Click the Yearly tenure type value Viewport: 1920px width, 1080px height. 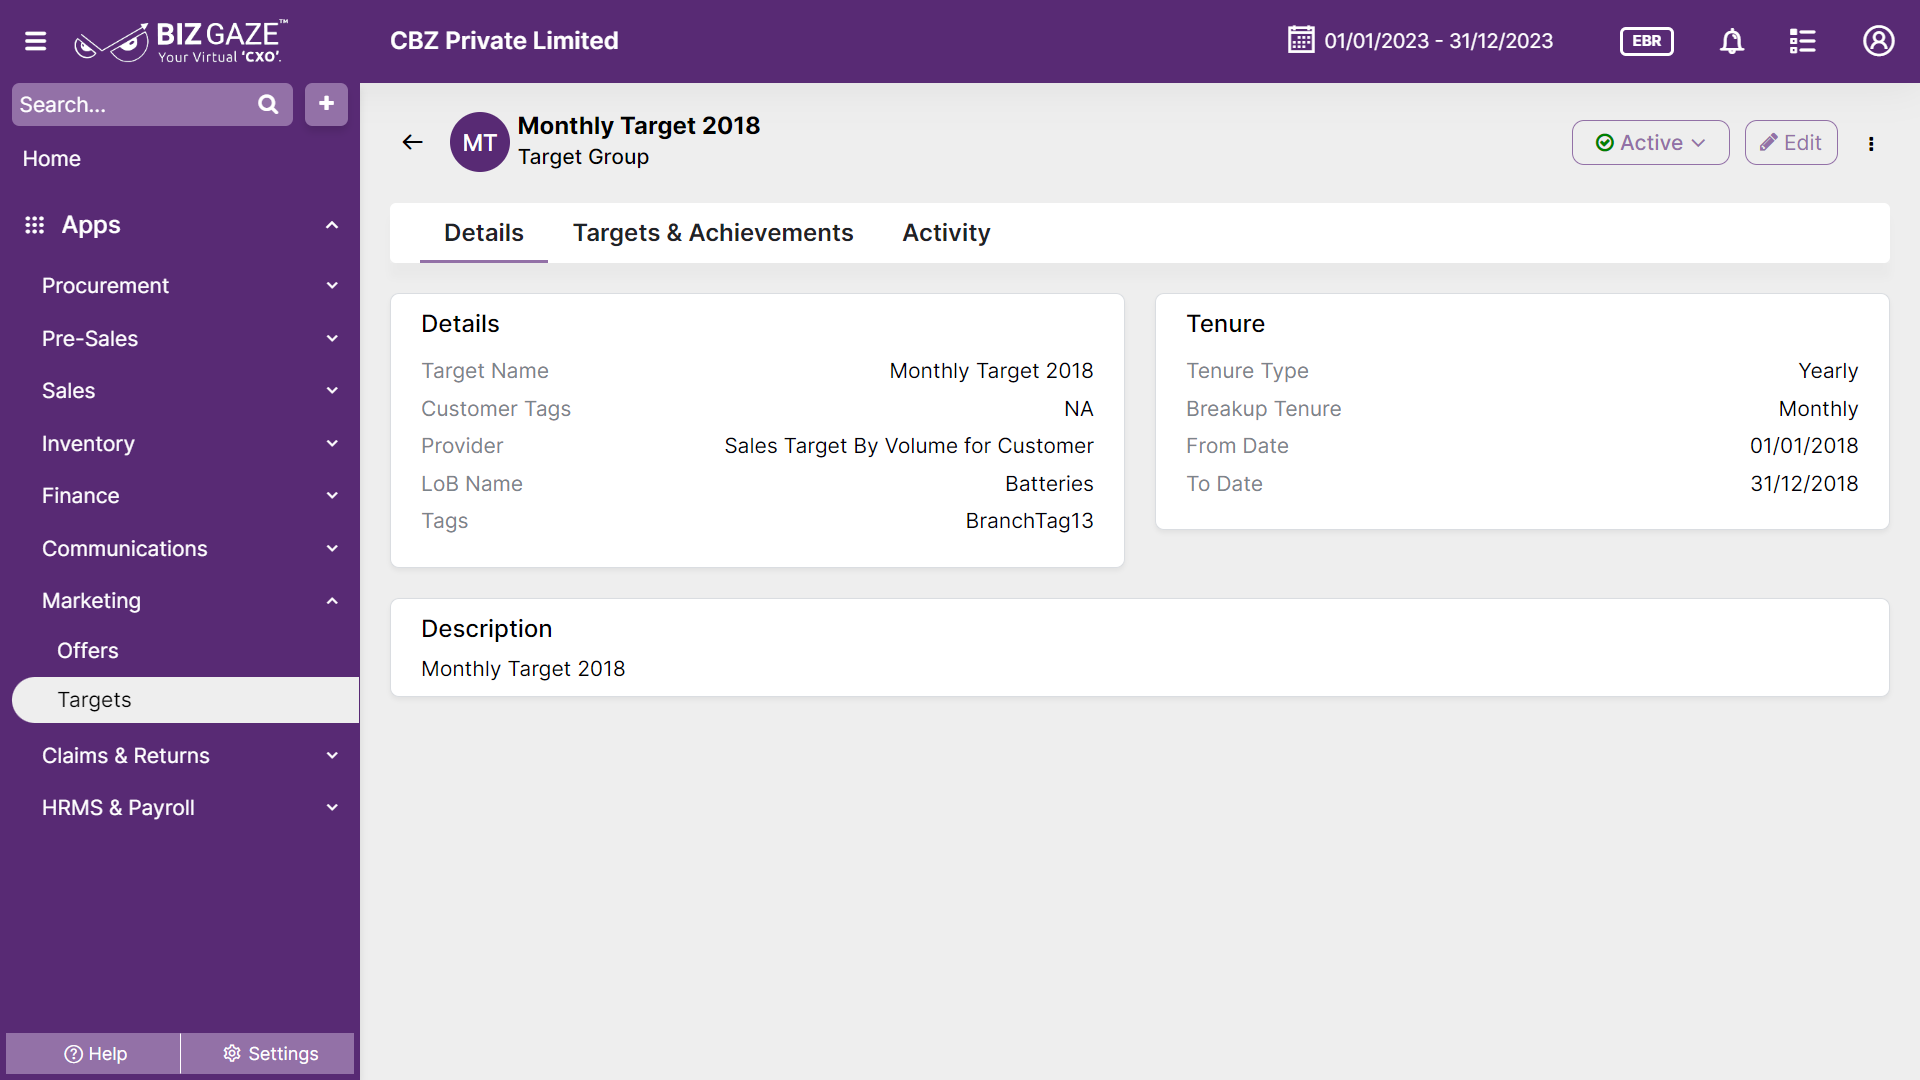[1827, 371]
